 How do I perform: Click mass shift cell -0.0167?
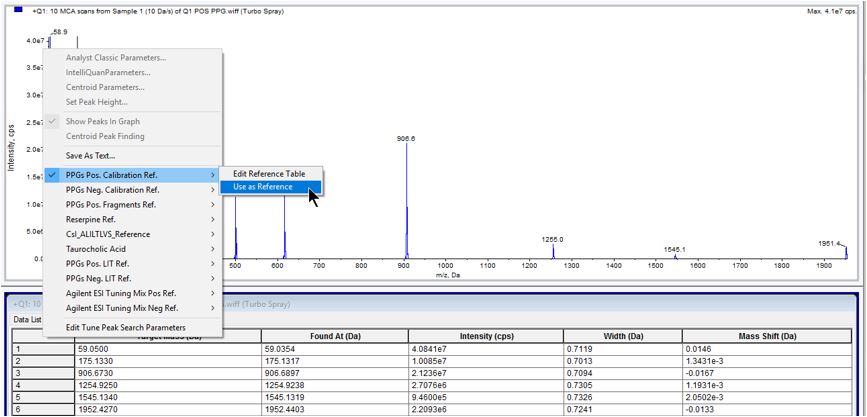coord(767,373)
